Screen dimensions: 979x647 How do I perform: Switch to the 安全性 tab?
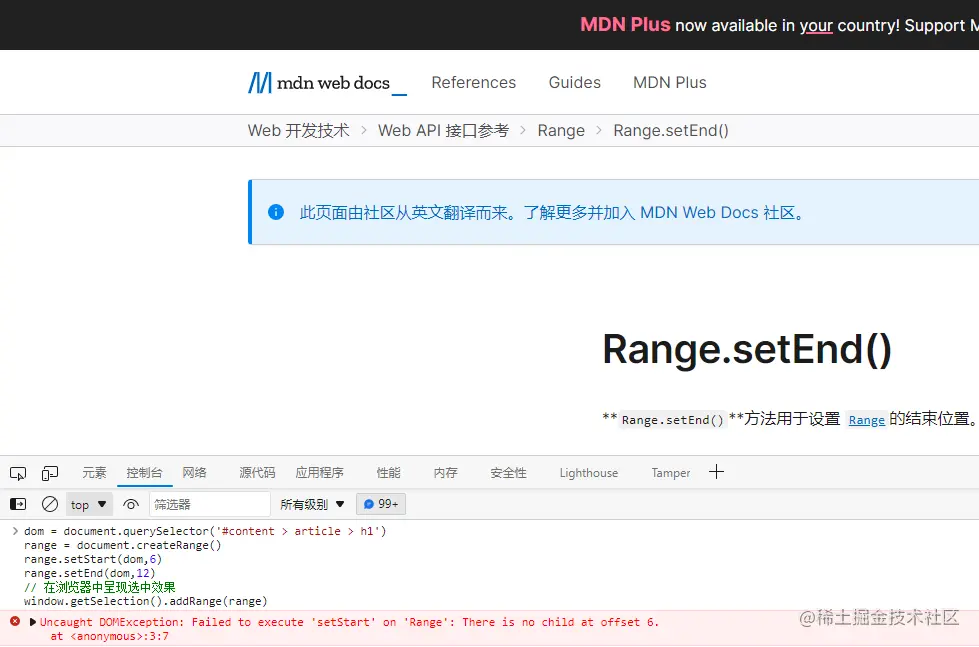click(x=508, y=473)
